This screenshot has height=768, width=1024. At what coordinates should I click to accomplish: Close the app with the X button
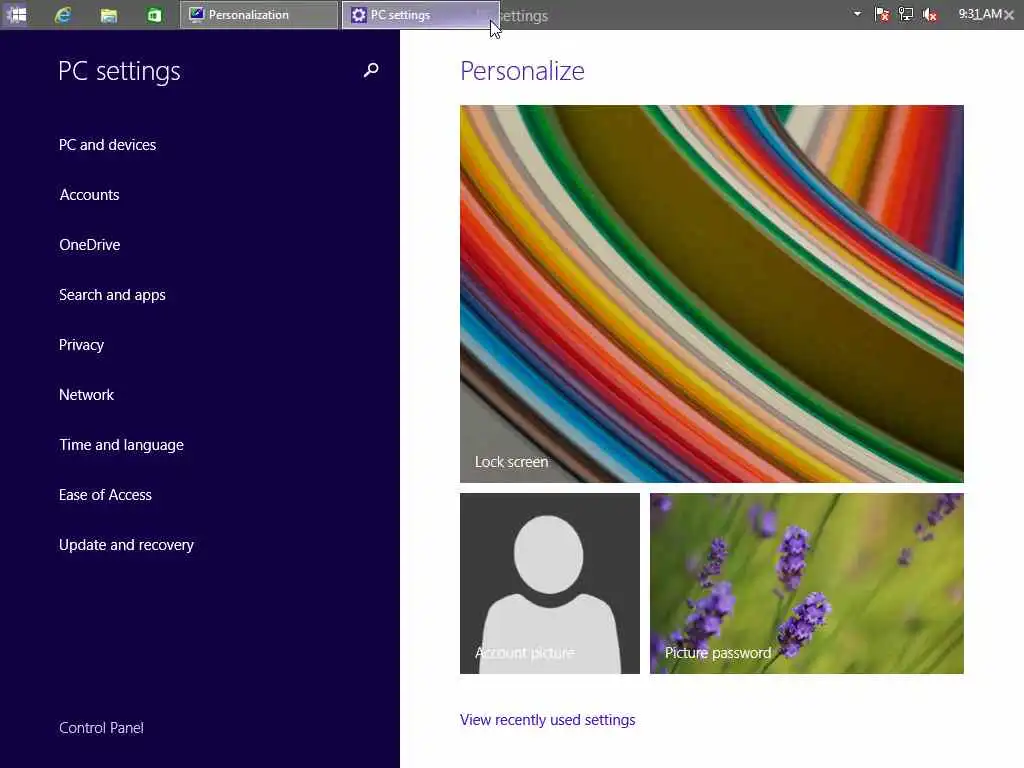coord(1009,15)
